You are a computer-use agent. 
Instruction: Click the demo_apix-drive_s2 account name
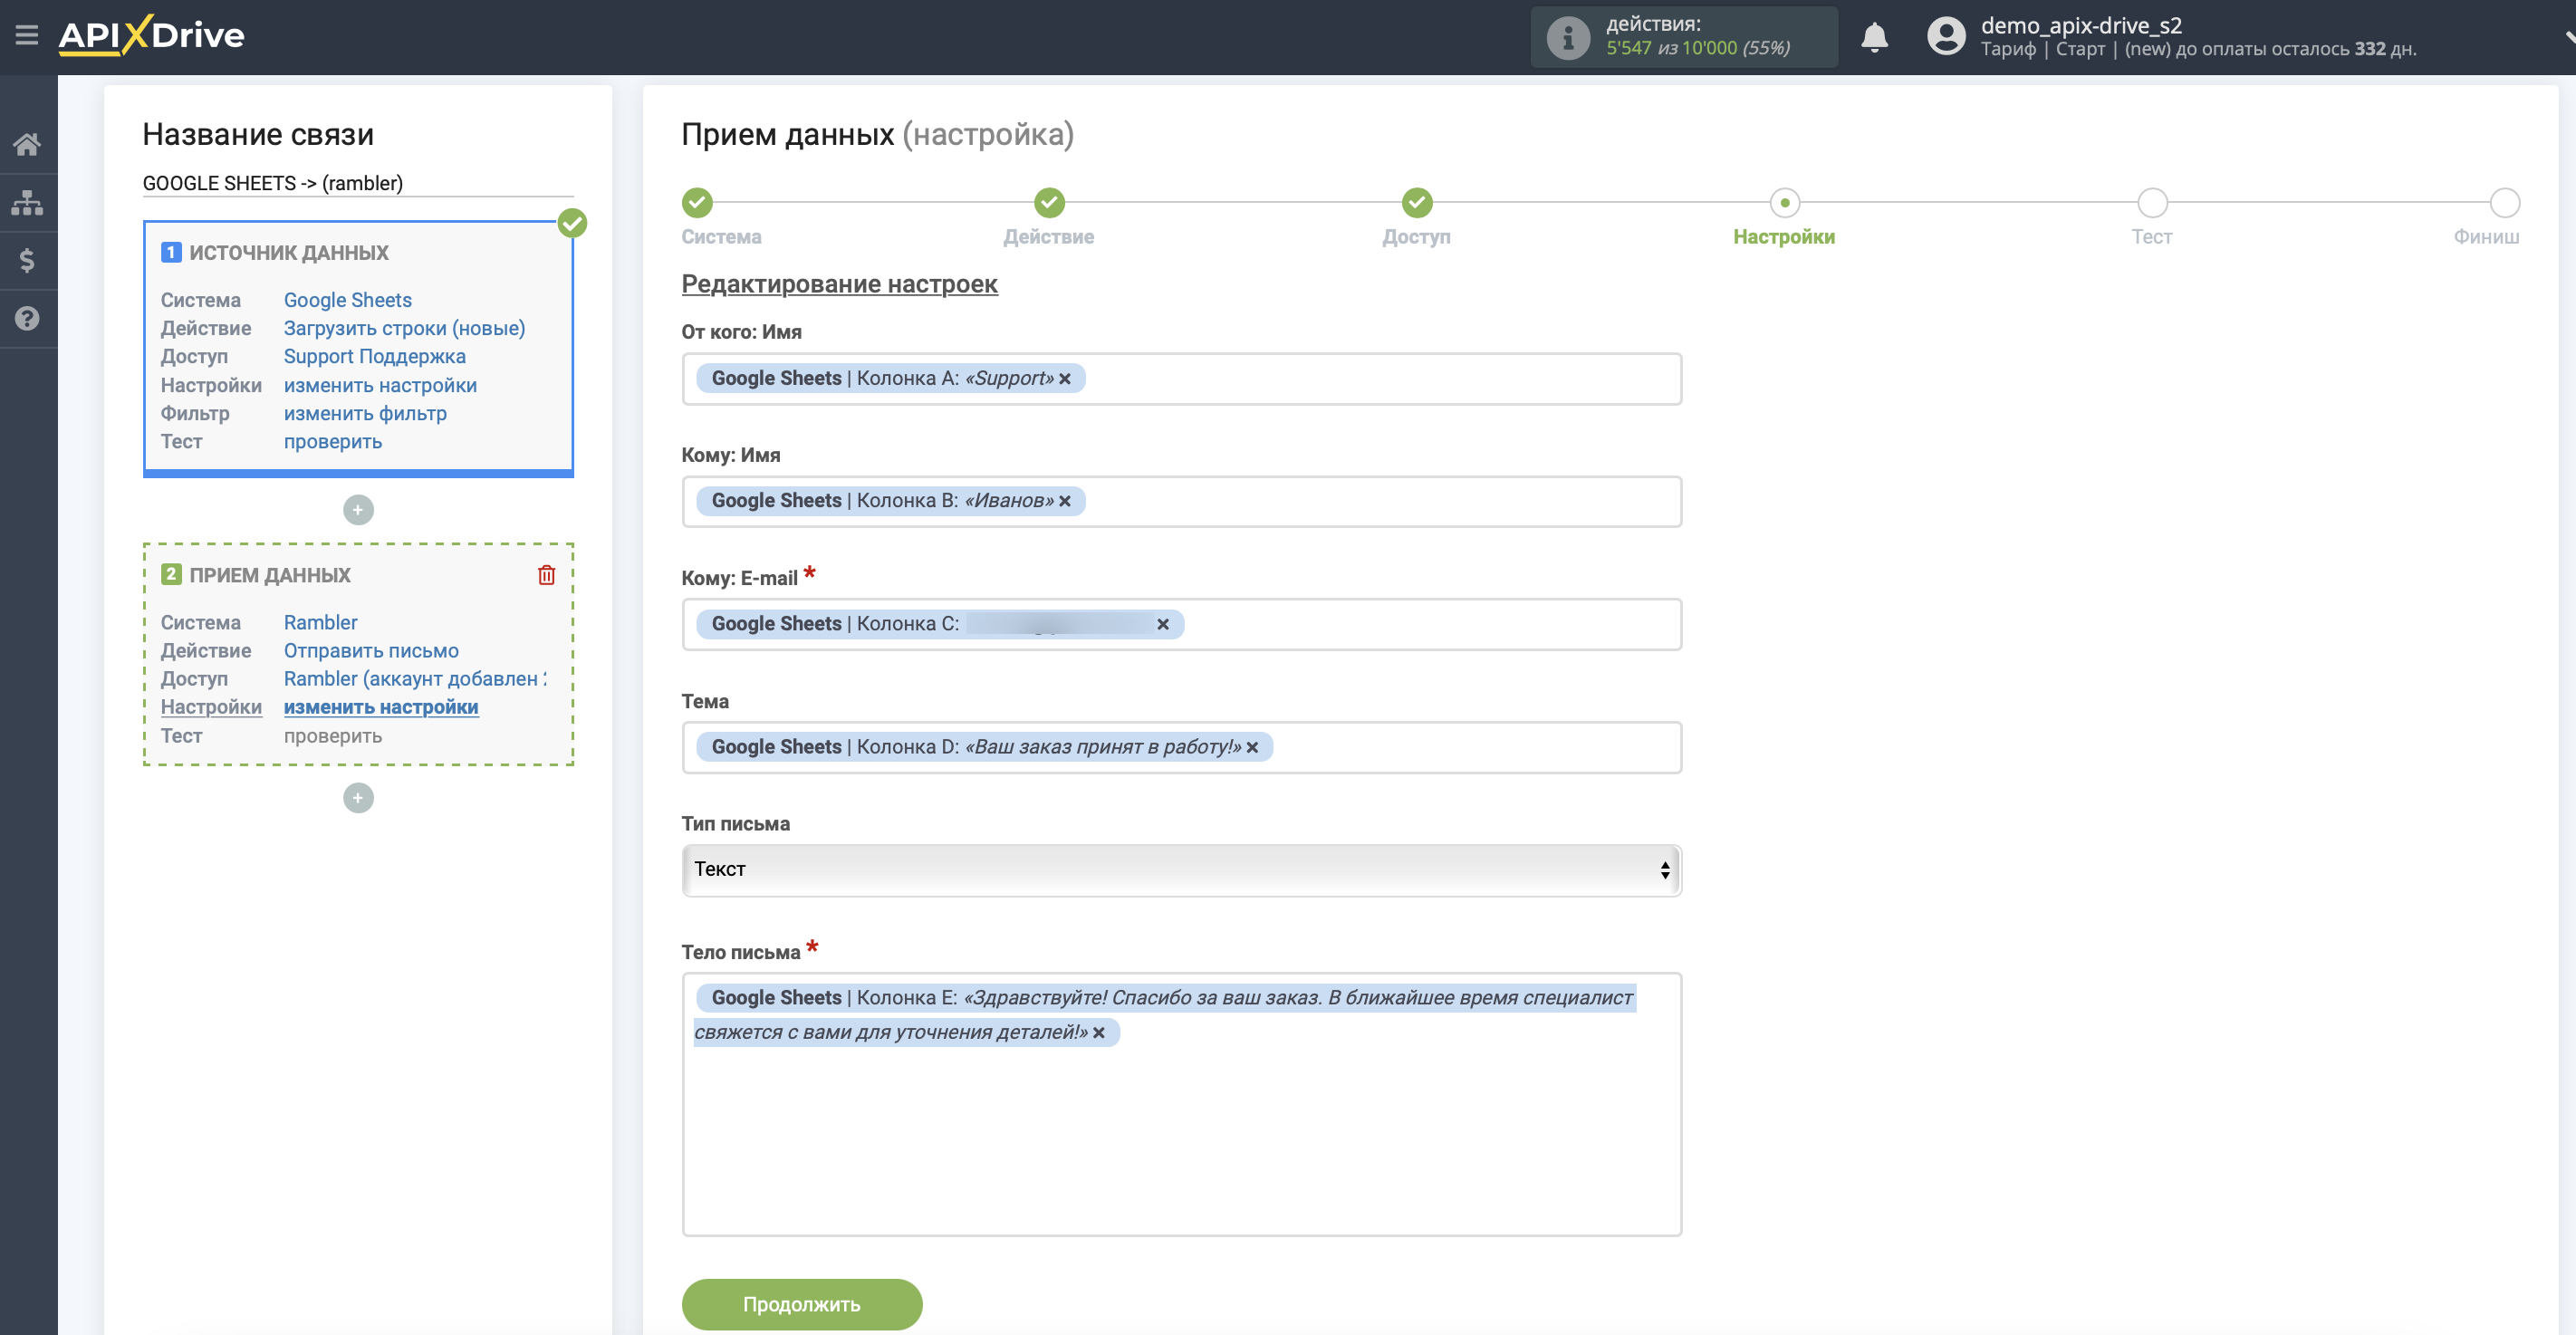click(x=2081, y=26)
